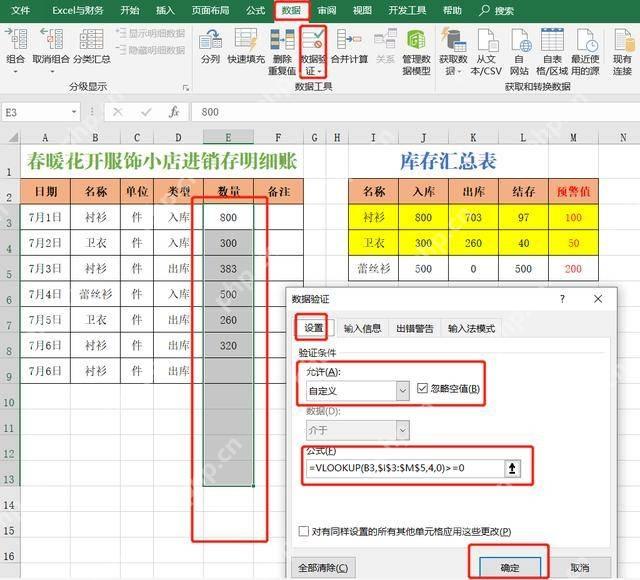The width and height of the screenshot is (640, 580).
Task: Load data 自表格/区域
Action: pyautogui.click(x=552, y=51)
